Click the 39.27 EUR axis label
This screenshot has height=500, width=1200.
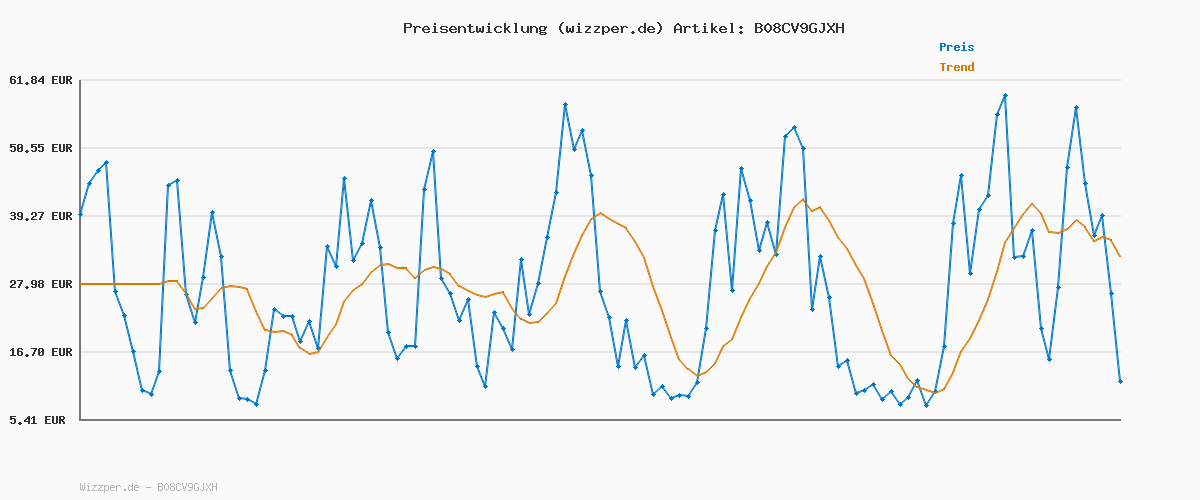click(x=41, y=216)
